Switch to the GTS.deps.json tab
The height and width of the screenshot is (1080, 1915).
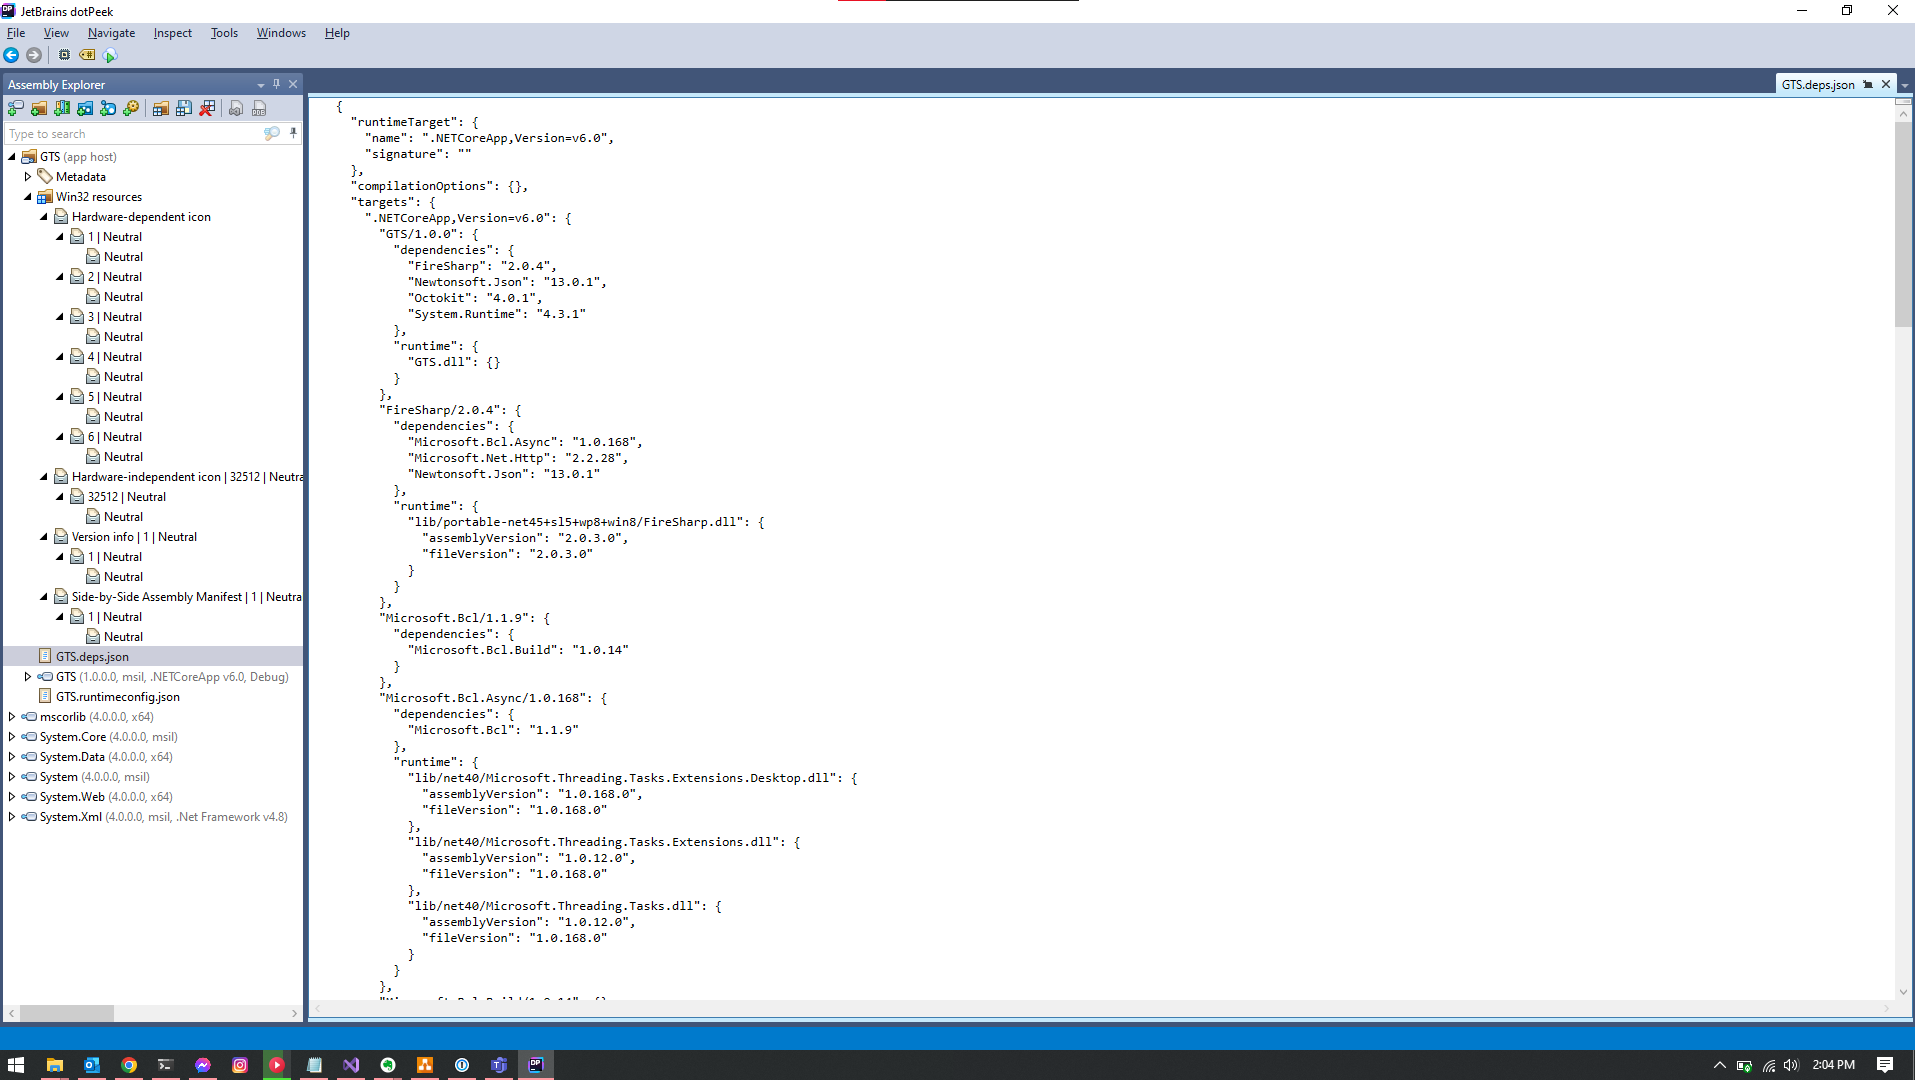[1817, 85]
